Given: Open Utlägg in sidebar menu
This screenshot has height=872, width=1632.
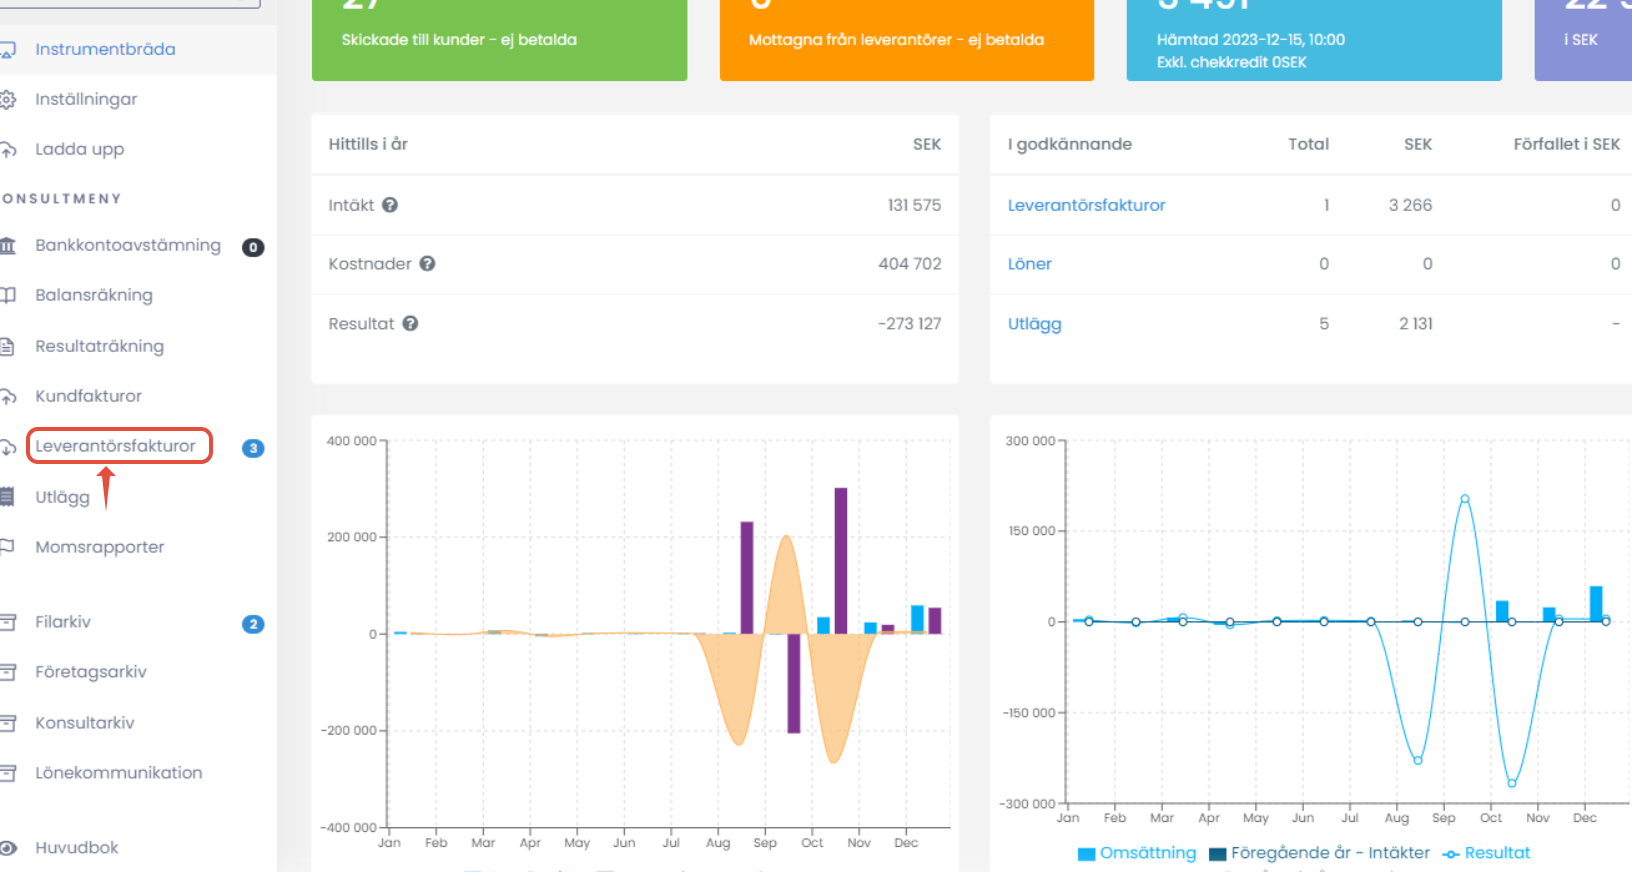Looking at the screenshot, I should [62, 497].
